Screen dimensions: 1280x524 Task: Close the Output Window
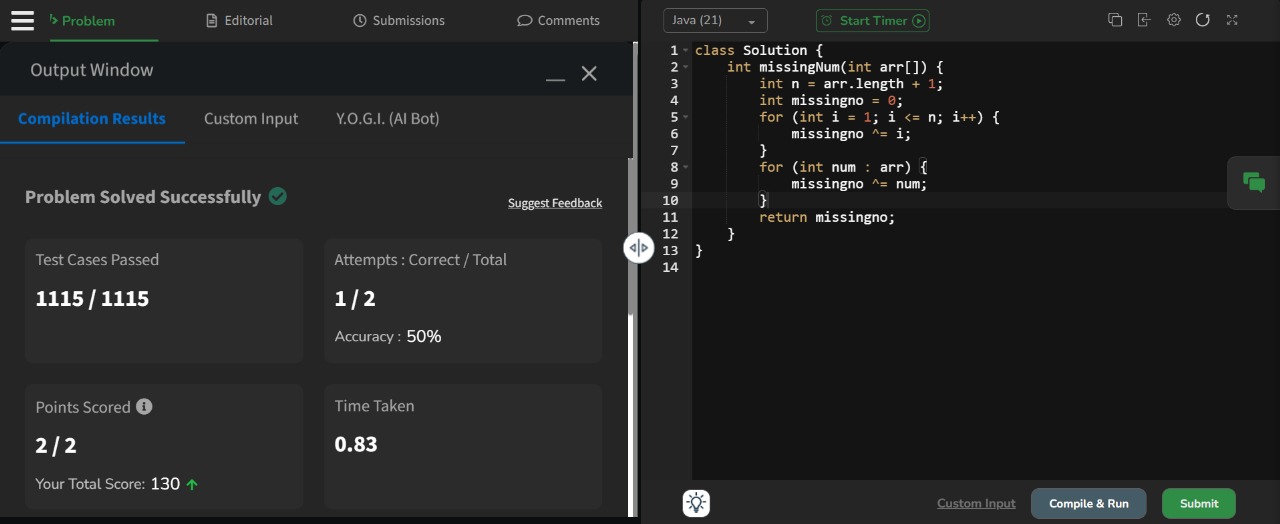coord(589,73)
